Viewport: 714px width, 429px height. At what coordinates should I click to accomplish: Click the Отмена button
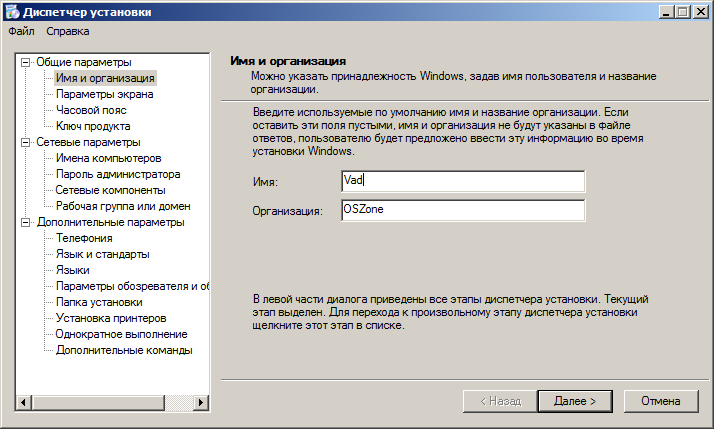click(660, 400)
